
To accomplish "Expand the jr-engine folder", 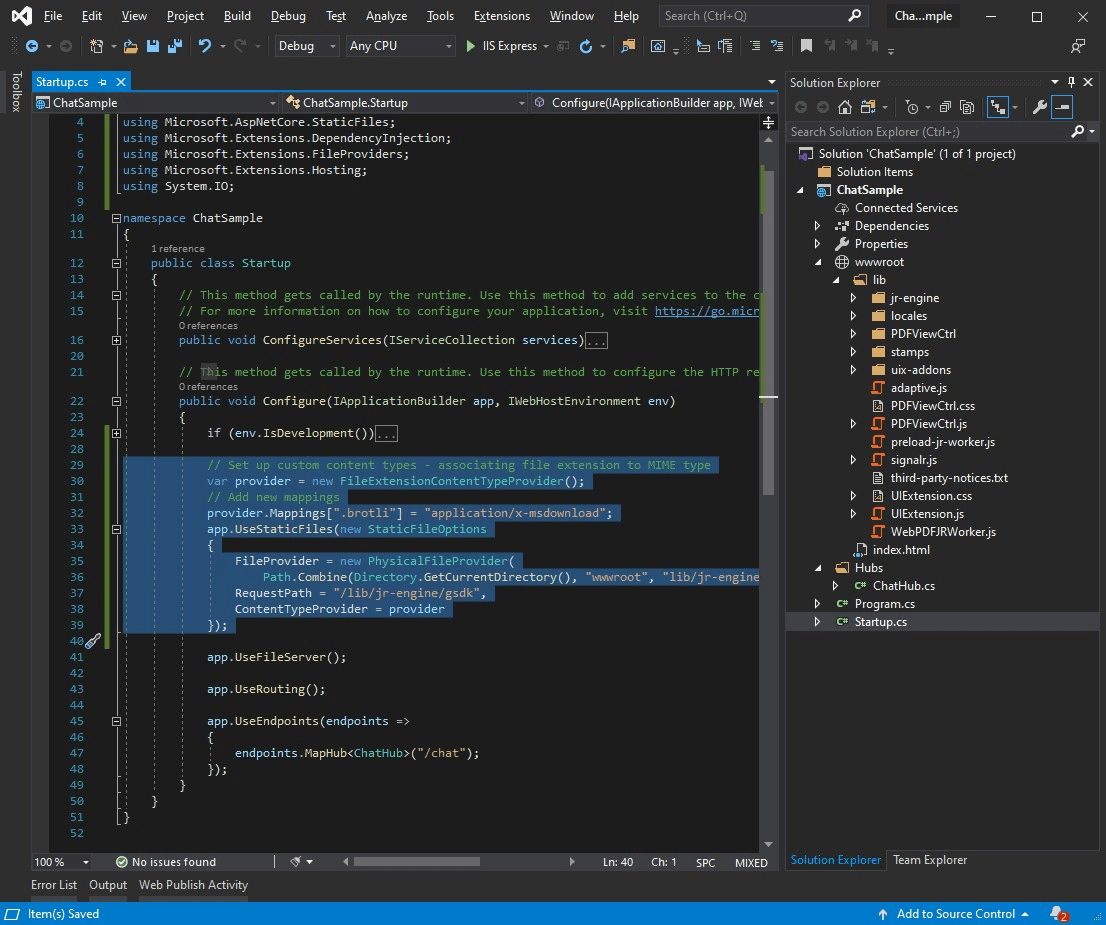I will 853,298.
